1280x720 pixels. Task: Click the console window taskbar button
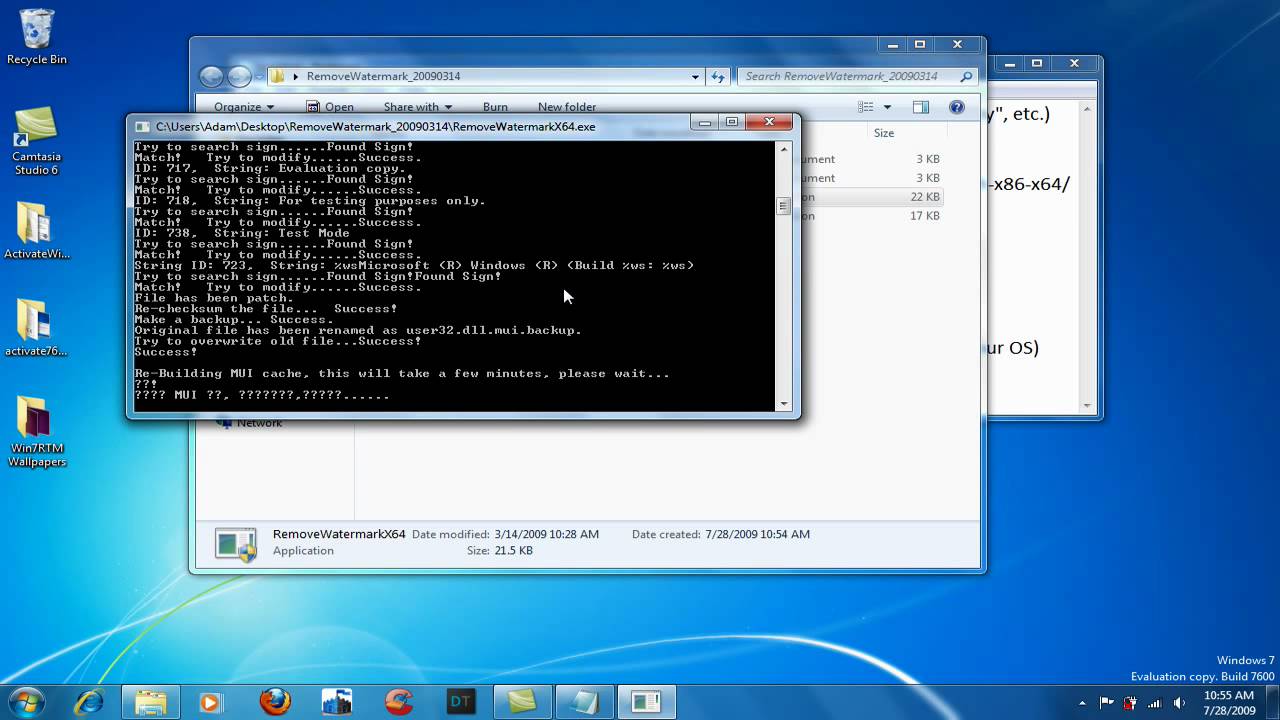click(646, 702)
